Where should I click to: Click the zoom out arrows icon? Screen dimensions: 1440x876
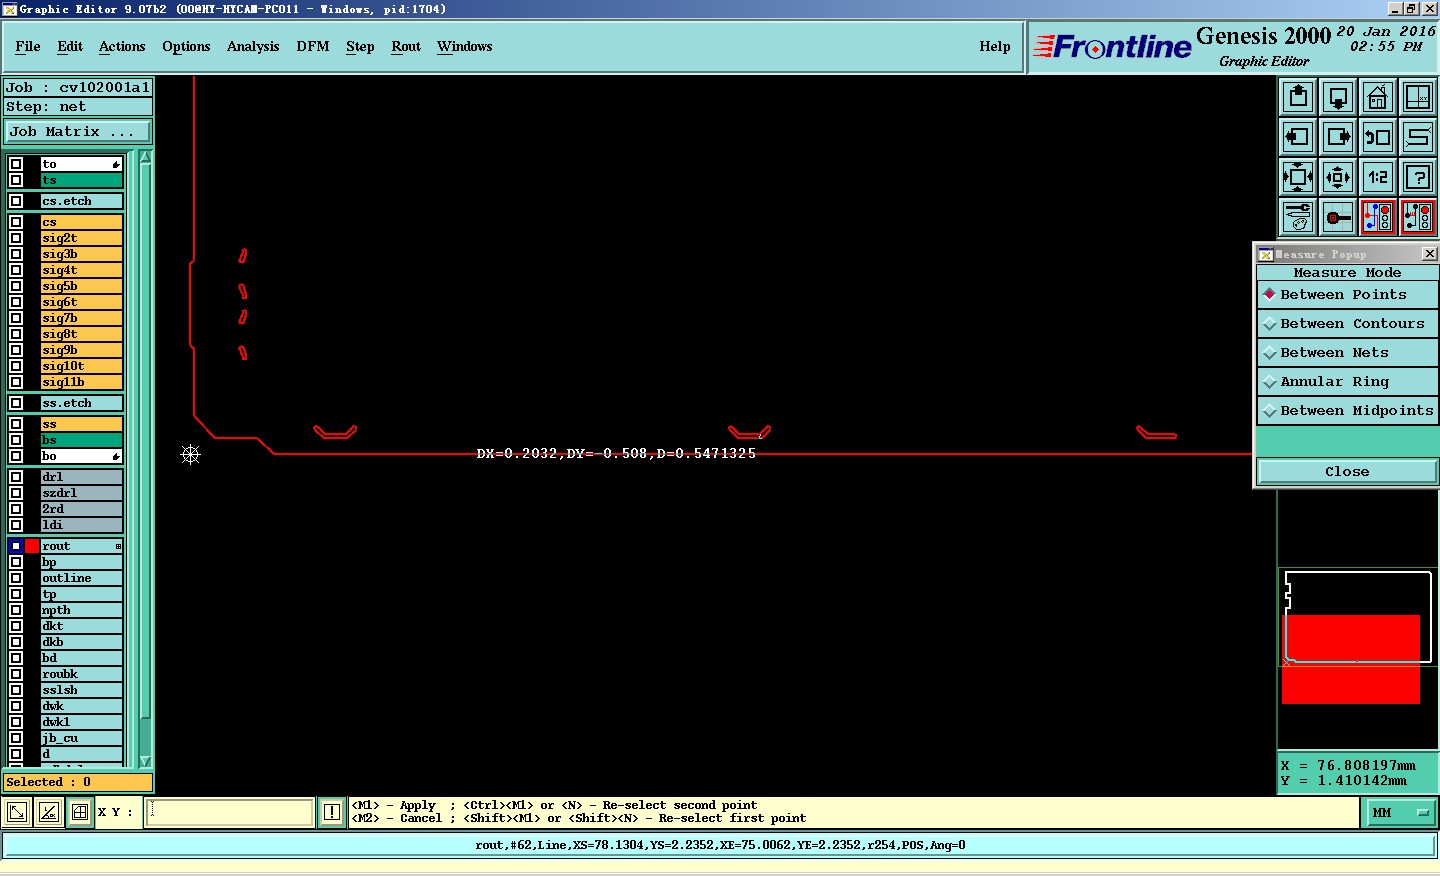click(1338, 177)
